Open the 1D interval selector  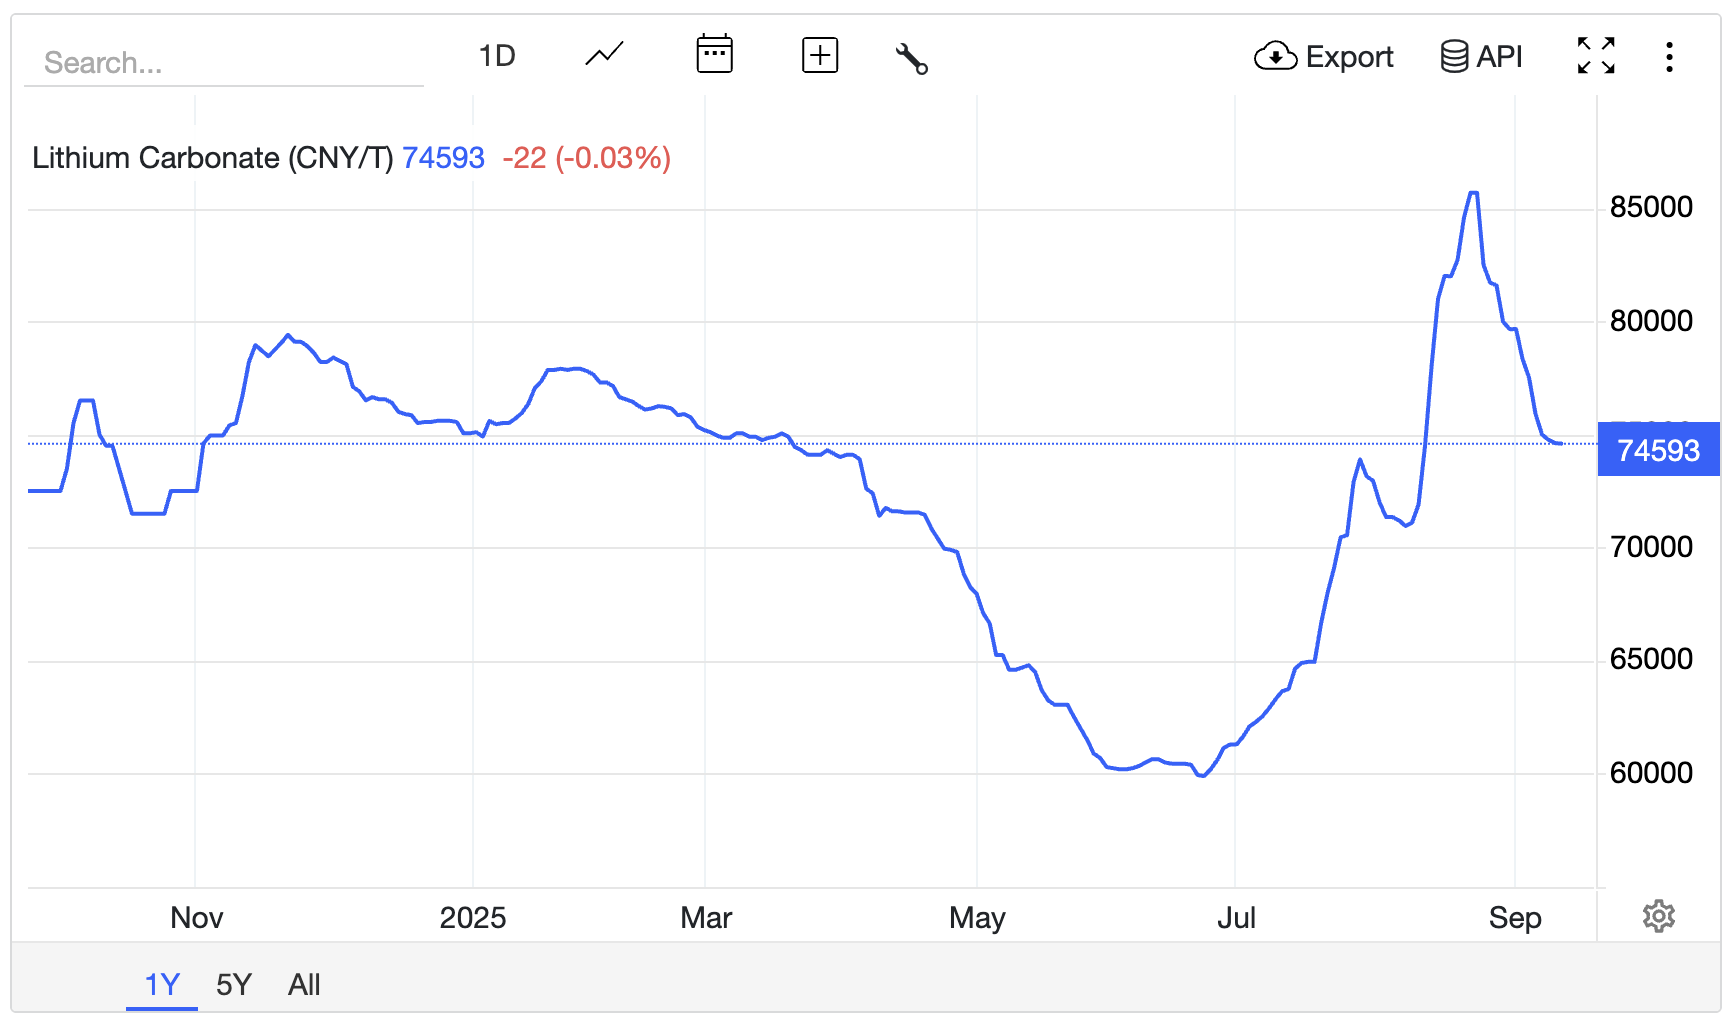pyautogui.click(x=496, y=56)
